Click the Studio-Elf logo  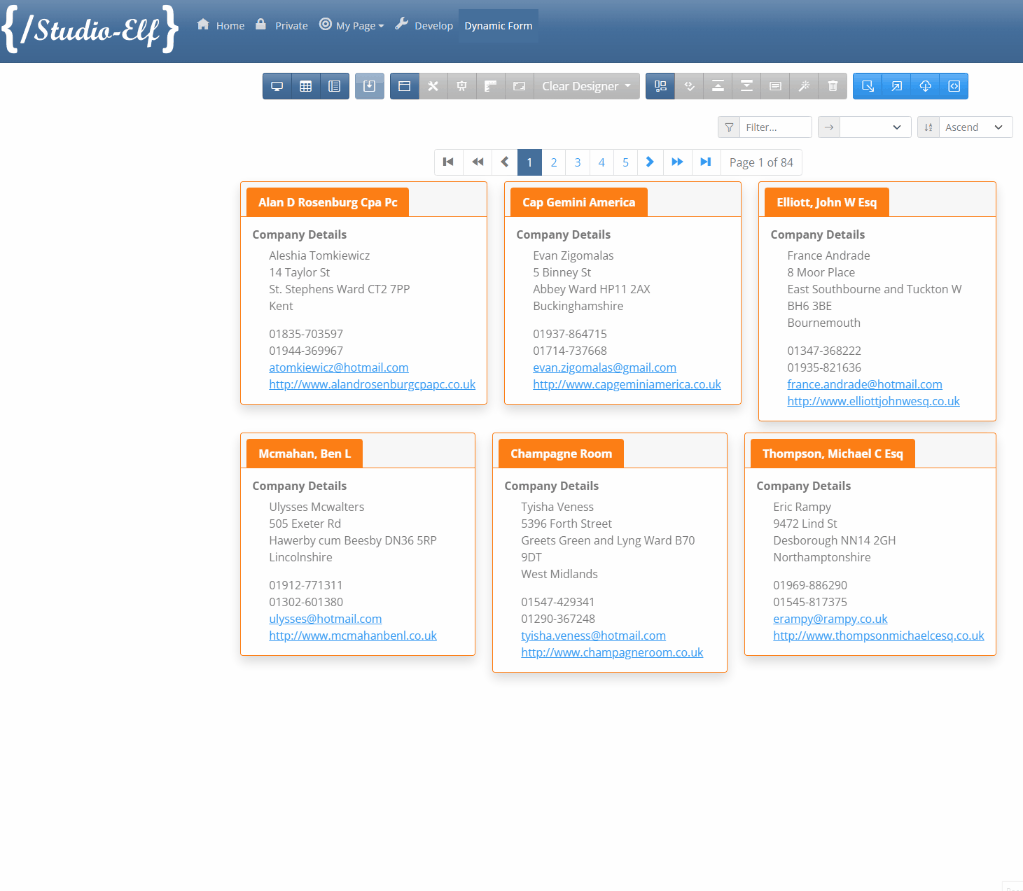[x=90, y=29]
